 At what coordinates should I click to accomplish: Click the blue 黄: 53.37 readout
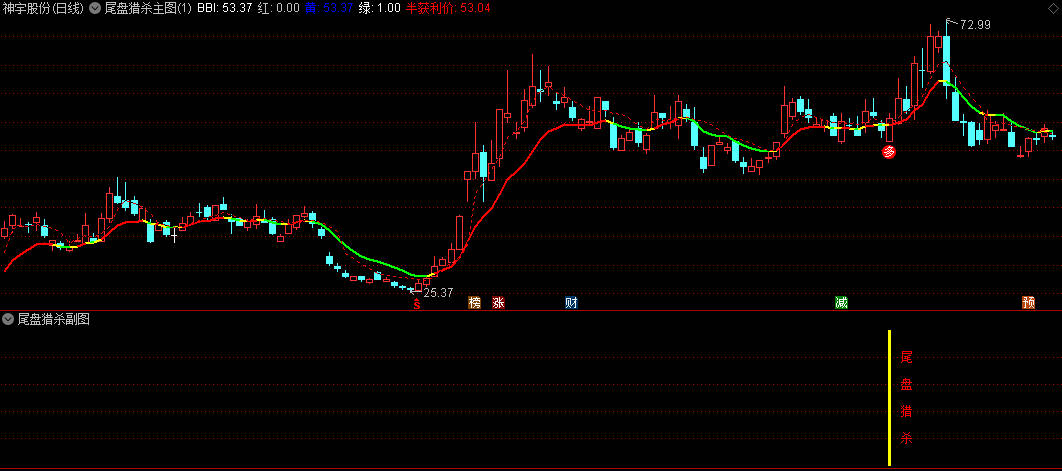point(328,8)
